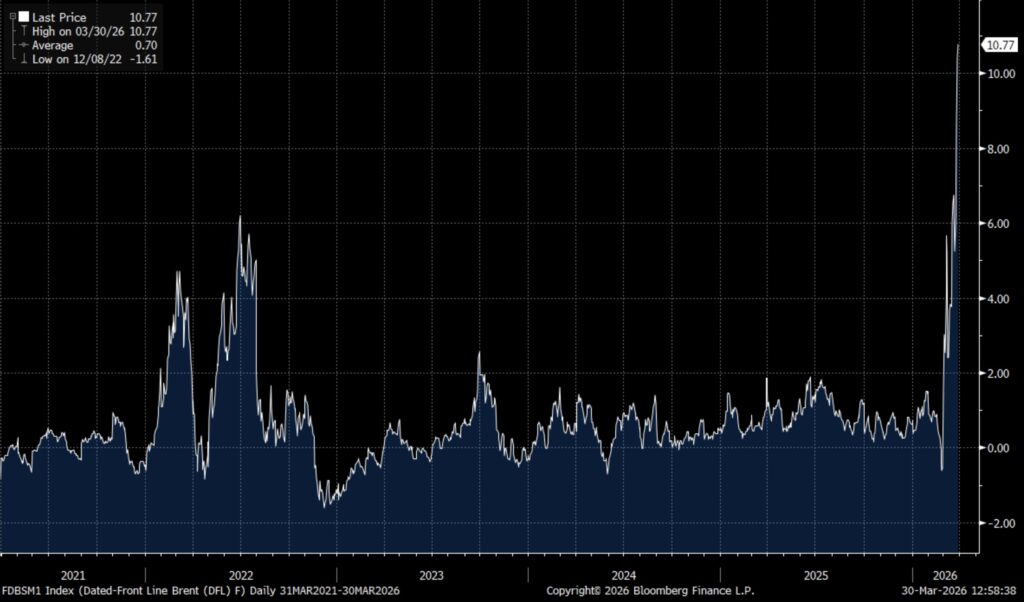Click the 10.77 last price axis tag
This screenshot has height=602, width=1024.
click(1000, 45)
